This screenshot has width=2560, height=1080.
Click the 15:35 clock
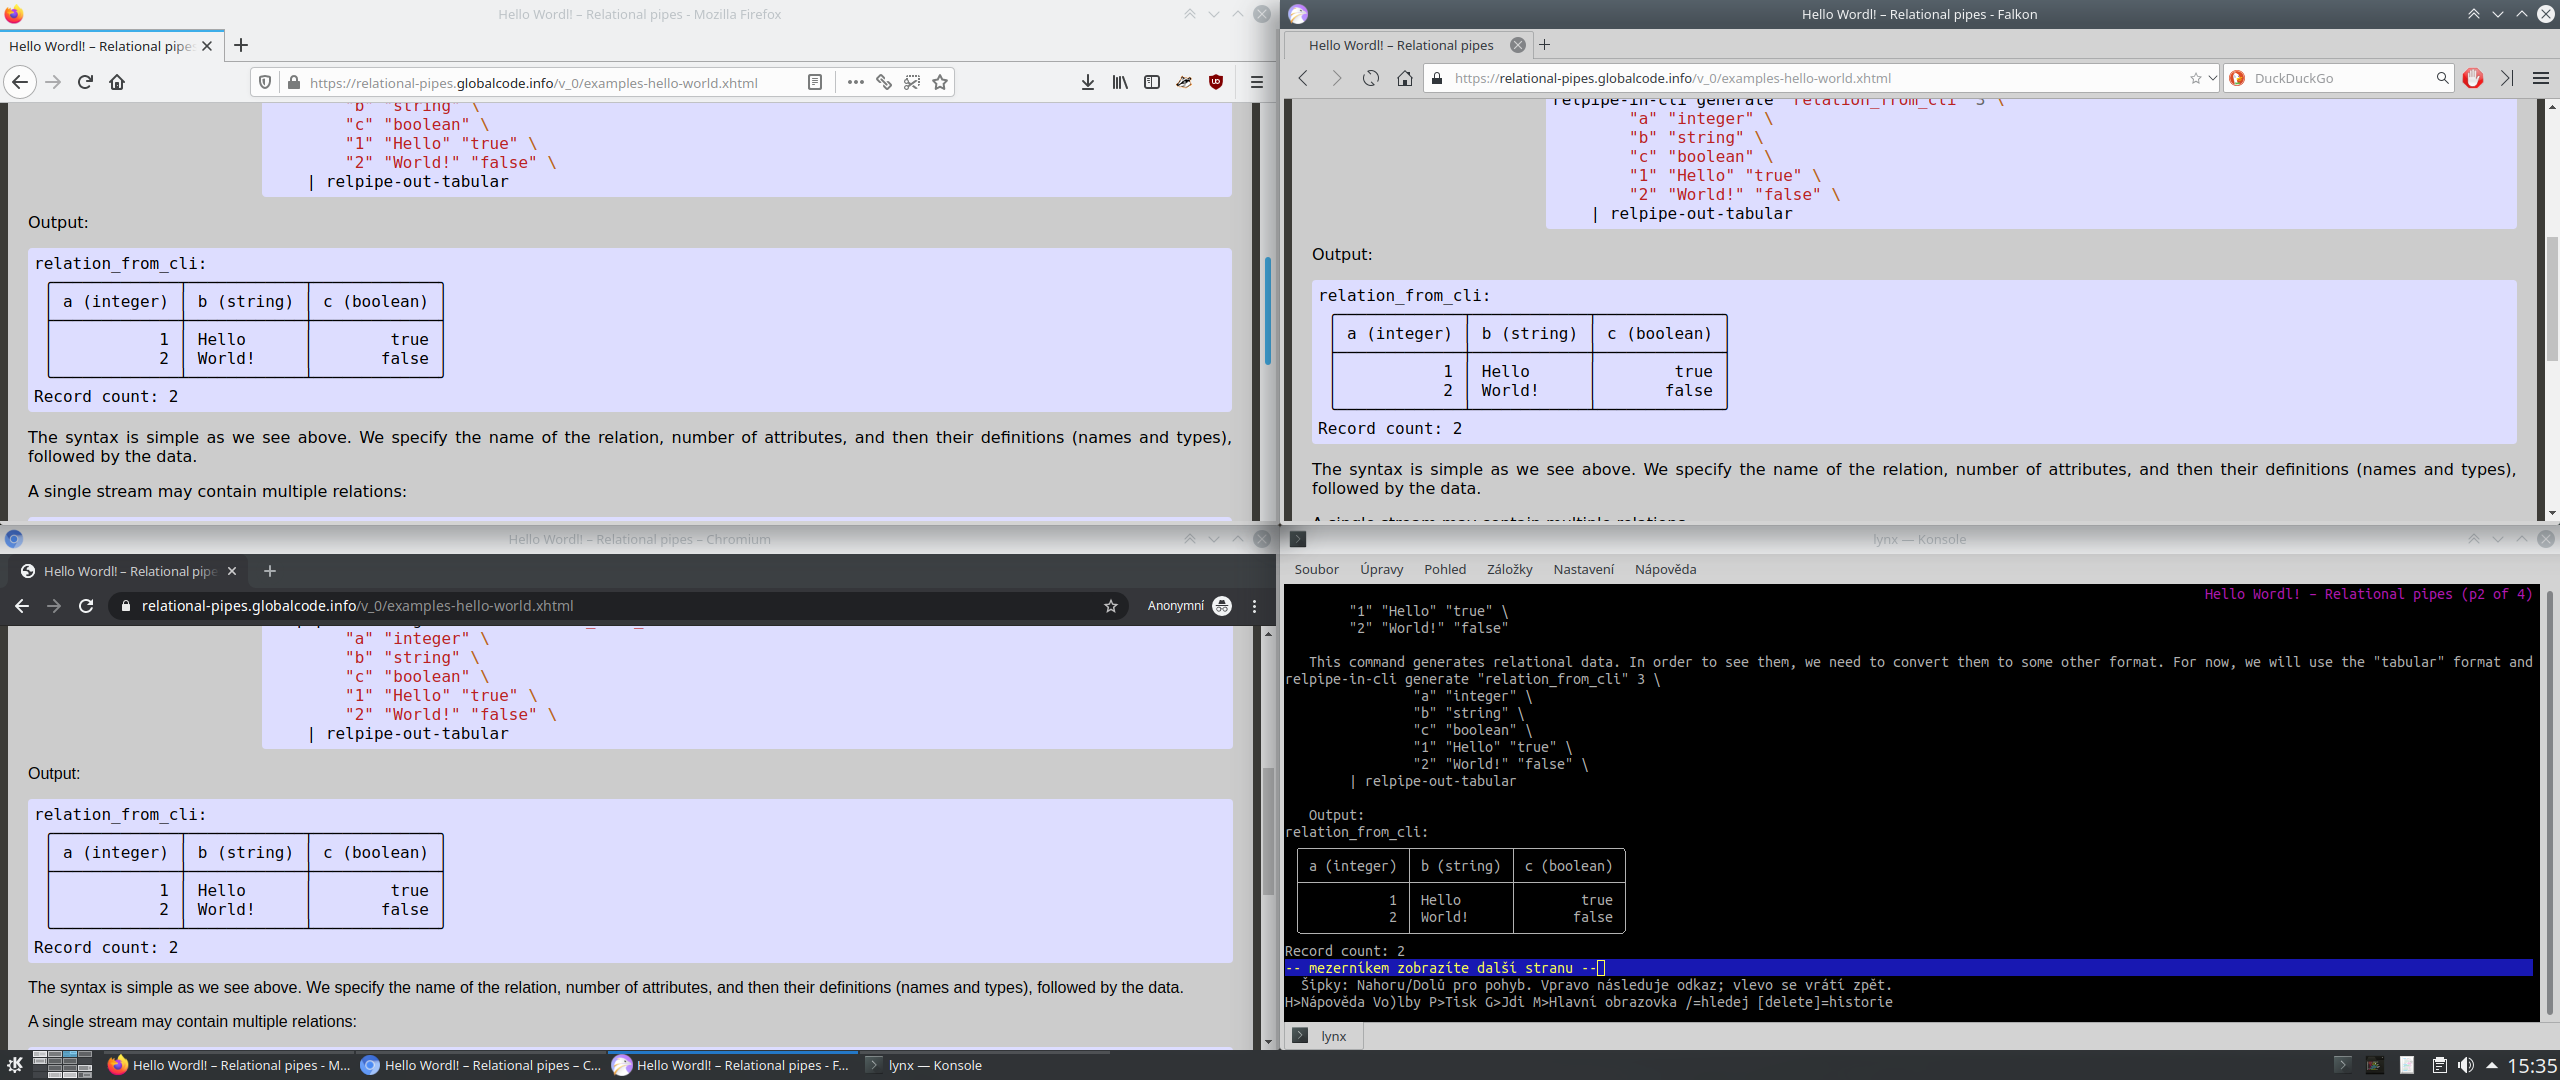tap(2532, 1066)
